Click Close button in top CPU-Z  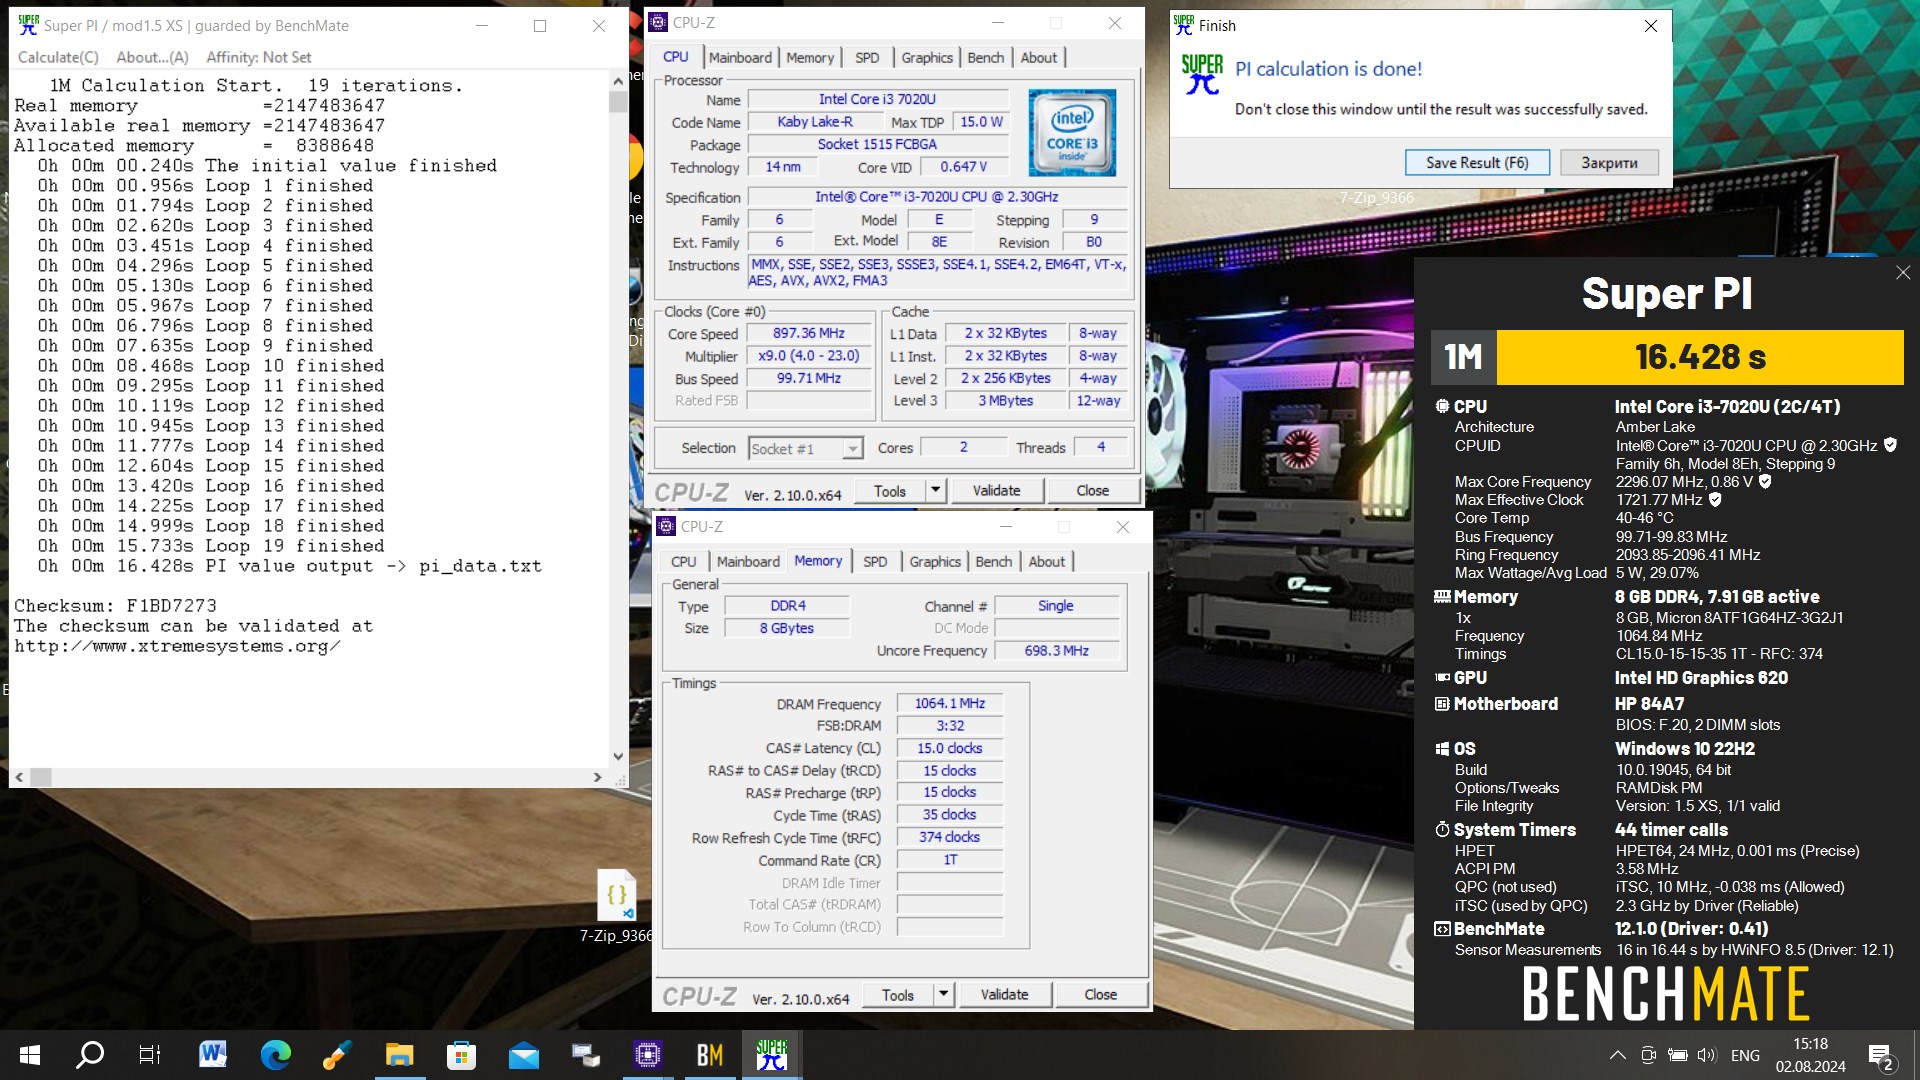pyautogui.click(x=1092, y=490)
